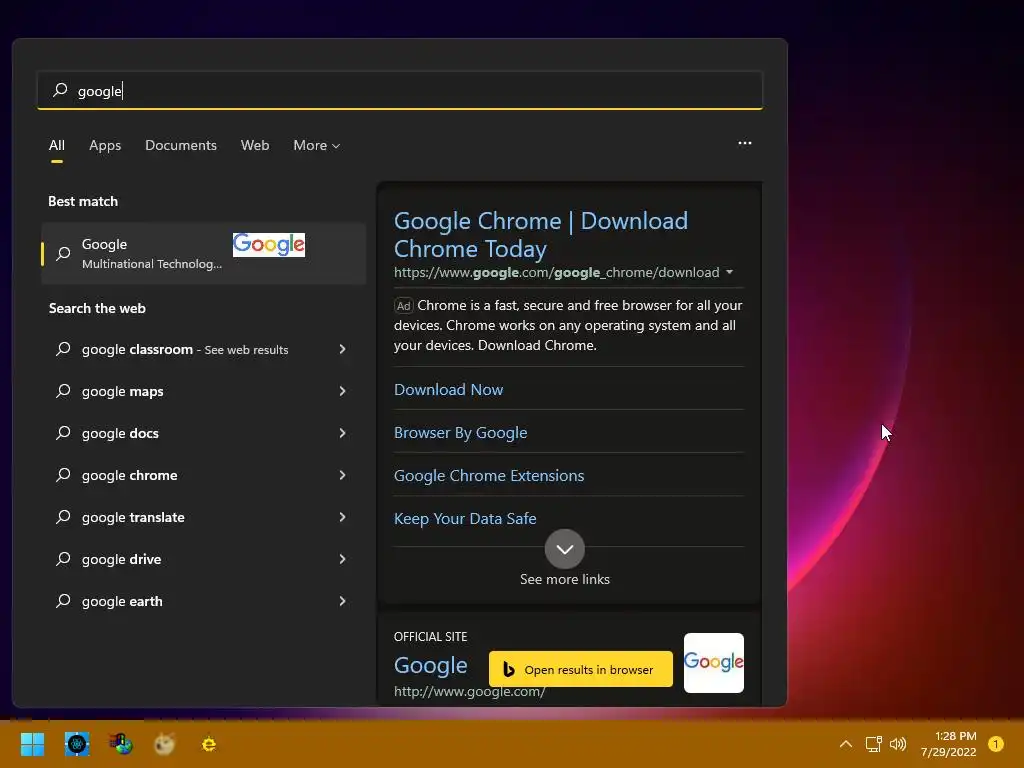This screenshot has width=1024, height=768.
Task: Open the Google Chrome Extensions link
Action: [x=489, y=475]
